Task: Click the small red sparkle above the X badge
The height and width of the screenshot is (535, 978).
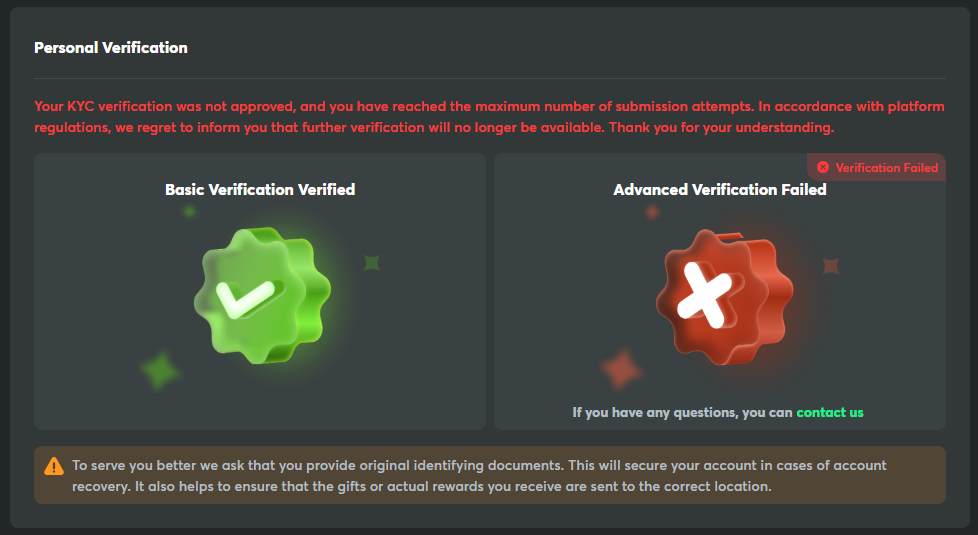Action: point(652,212)
